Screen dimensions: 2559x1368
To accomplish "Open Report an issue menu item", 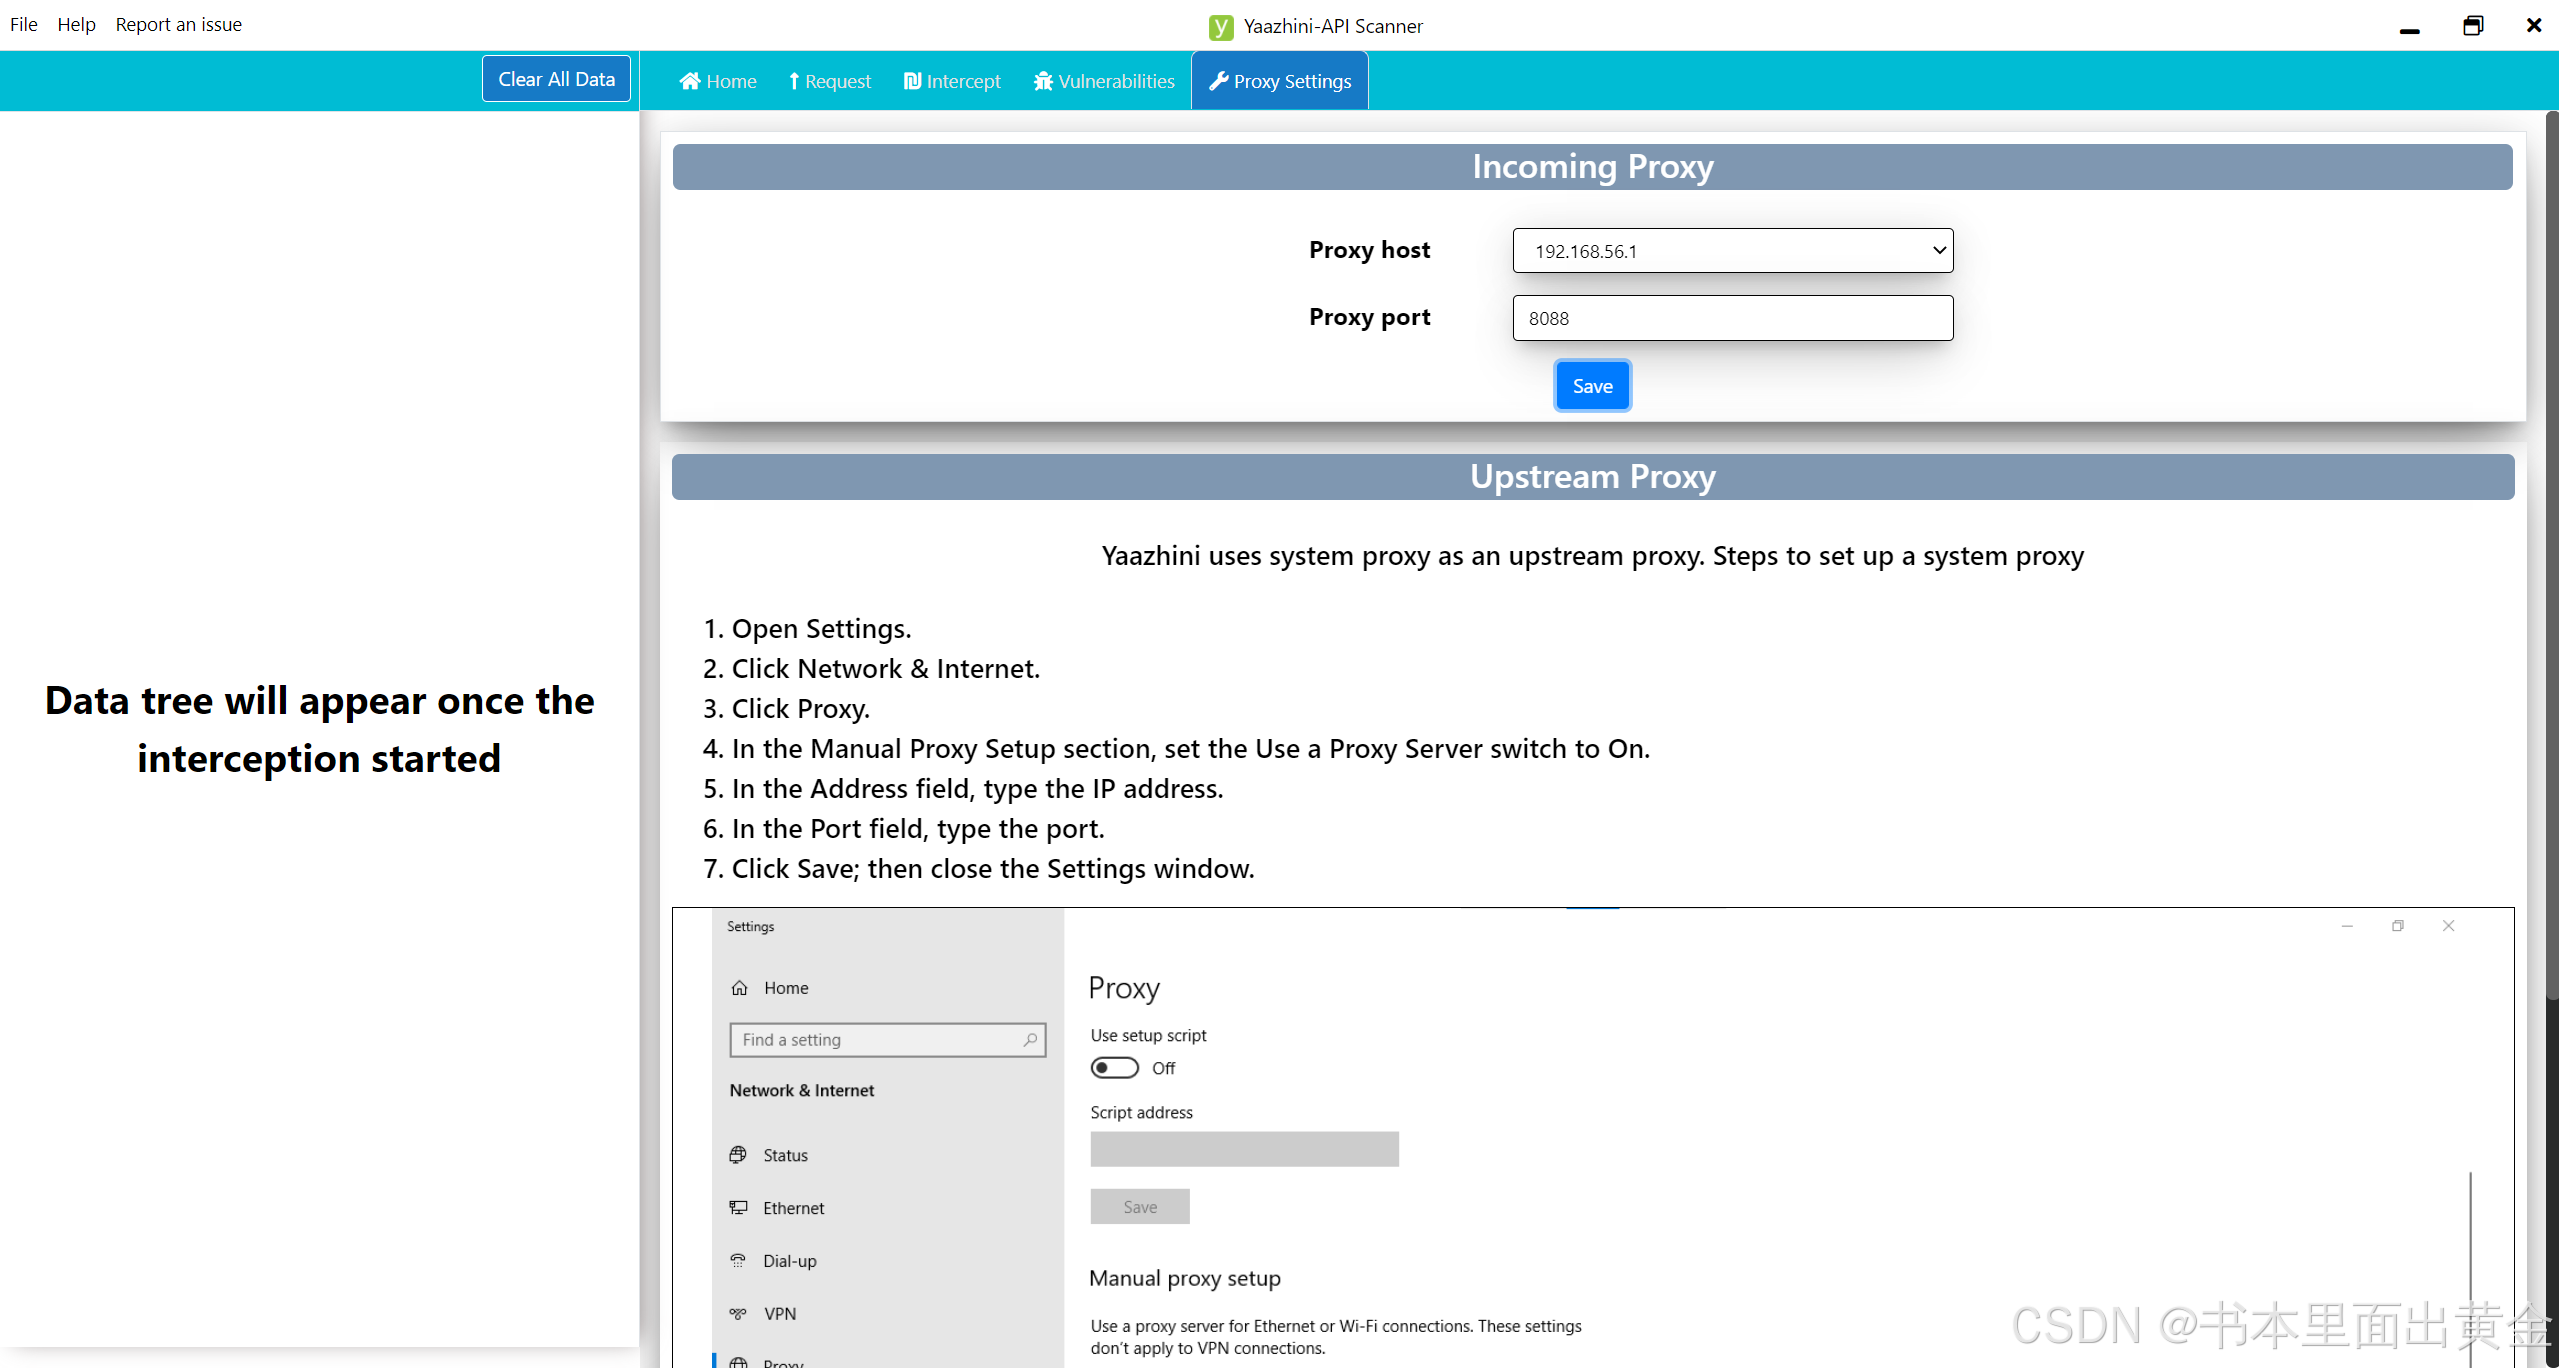I will pyautogui.click(x=179, y=25).
